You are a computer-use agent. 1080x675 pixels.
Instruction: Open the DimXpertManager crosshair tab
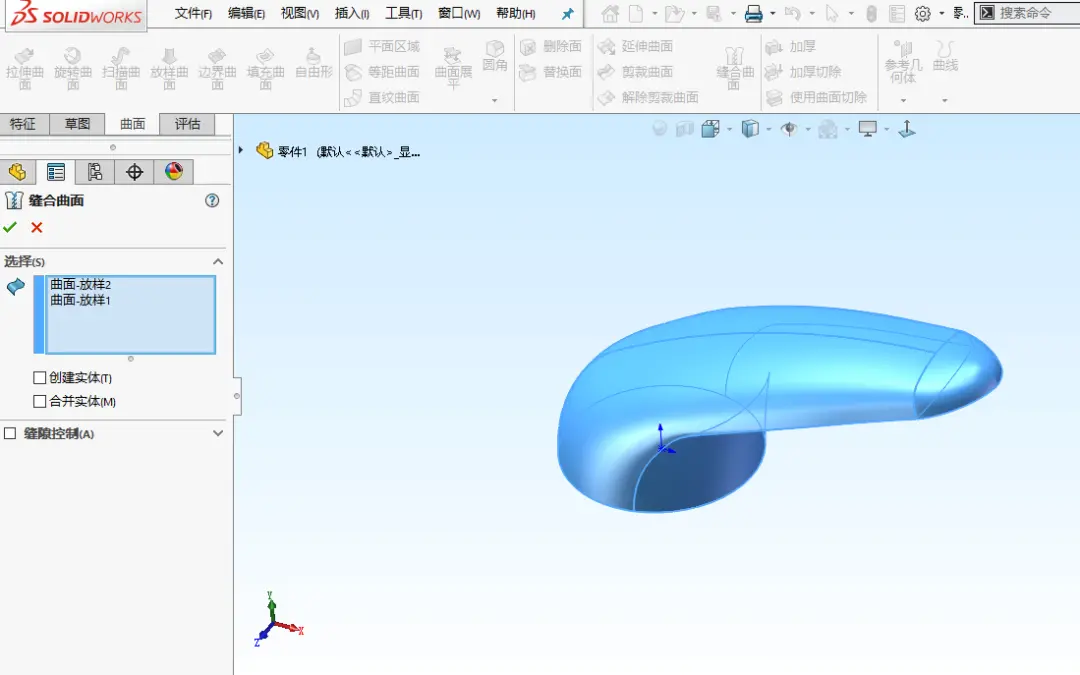(134, 172)
